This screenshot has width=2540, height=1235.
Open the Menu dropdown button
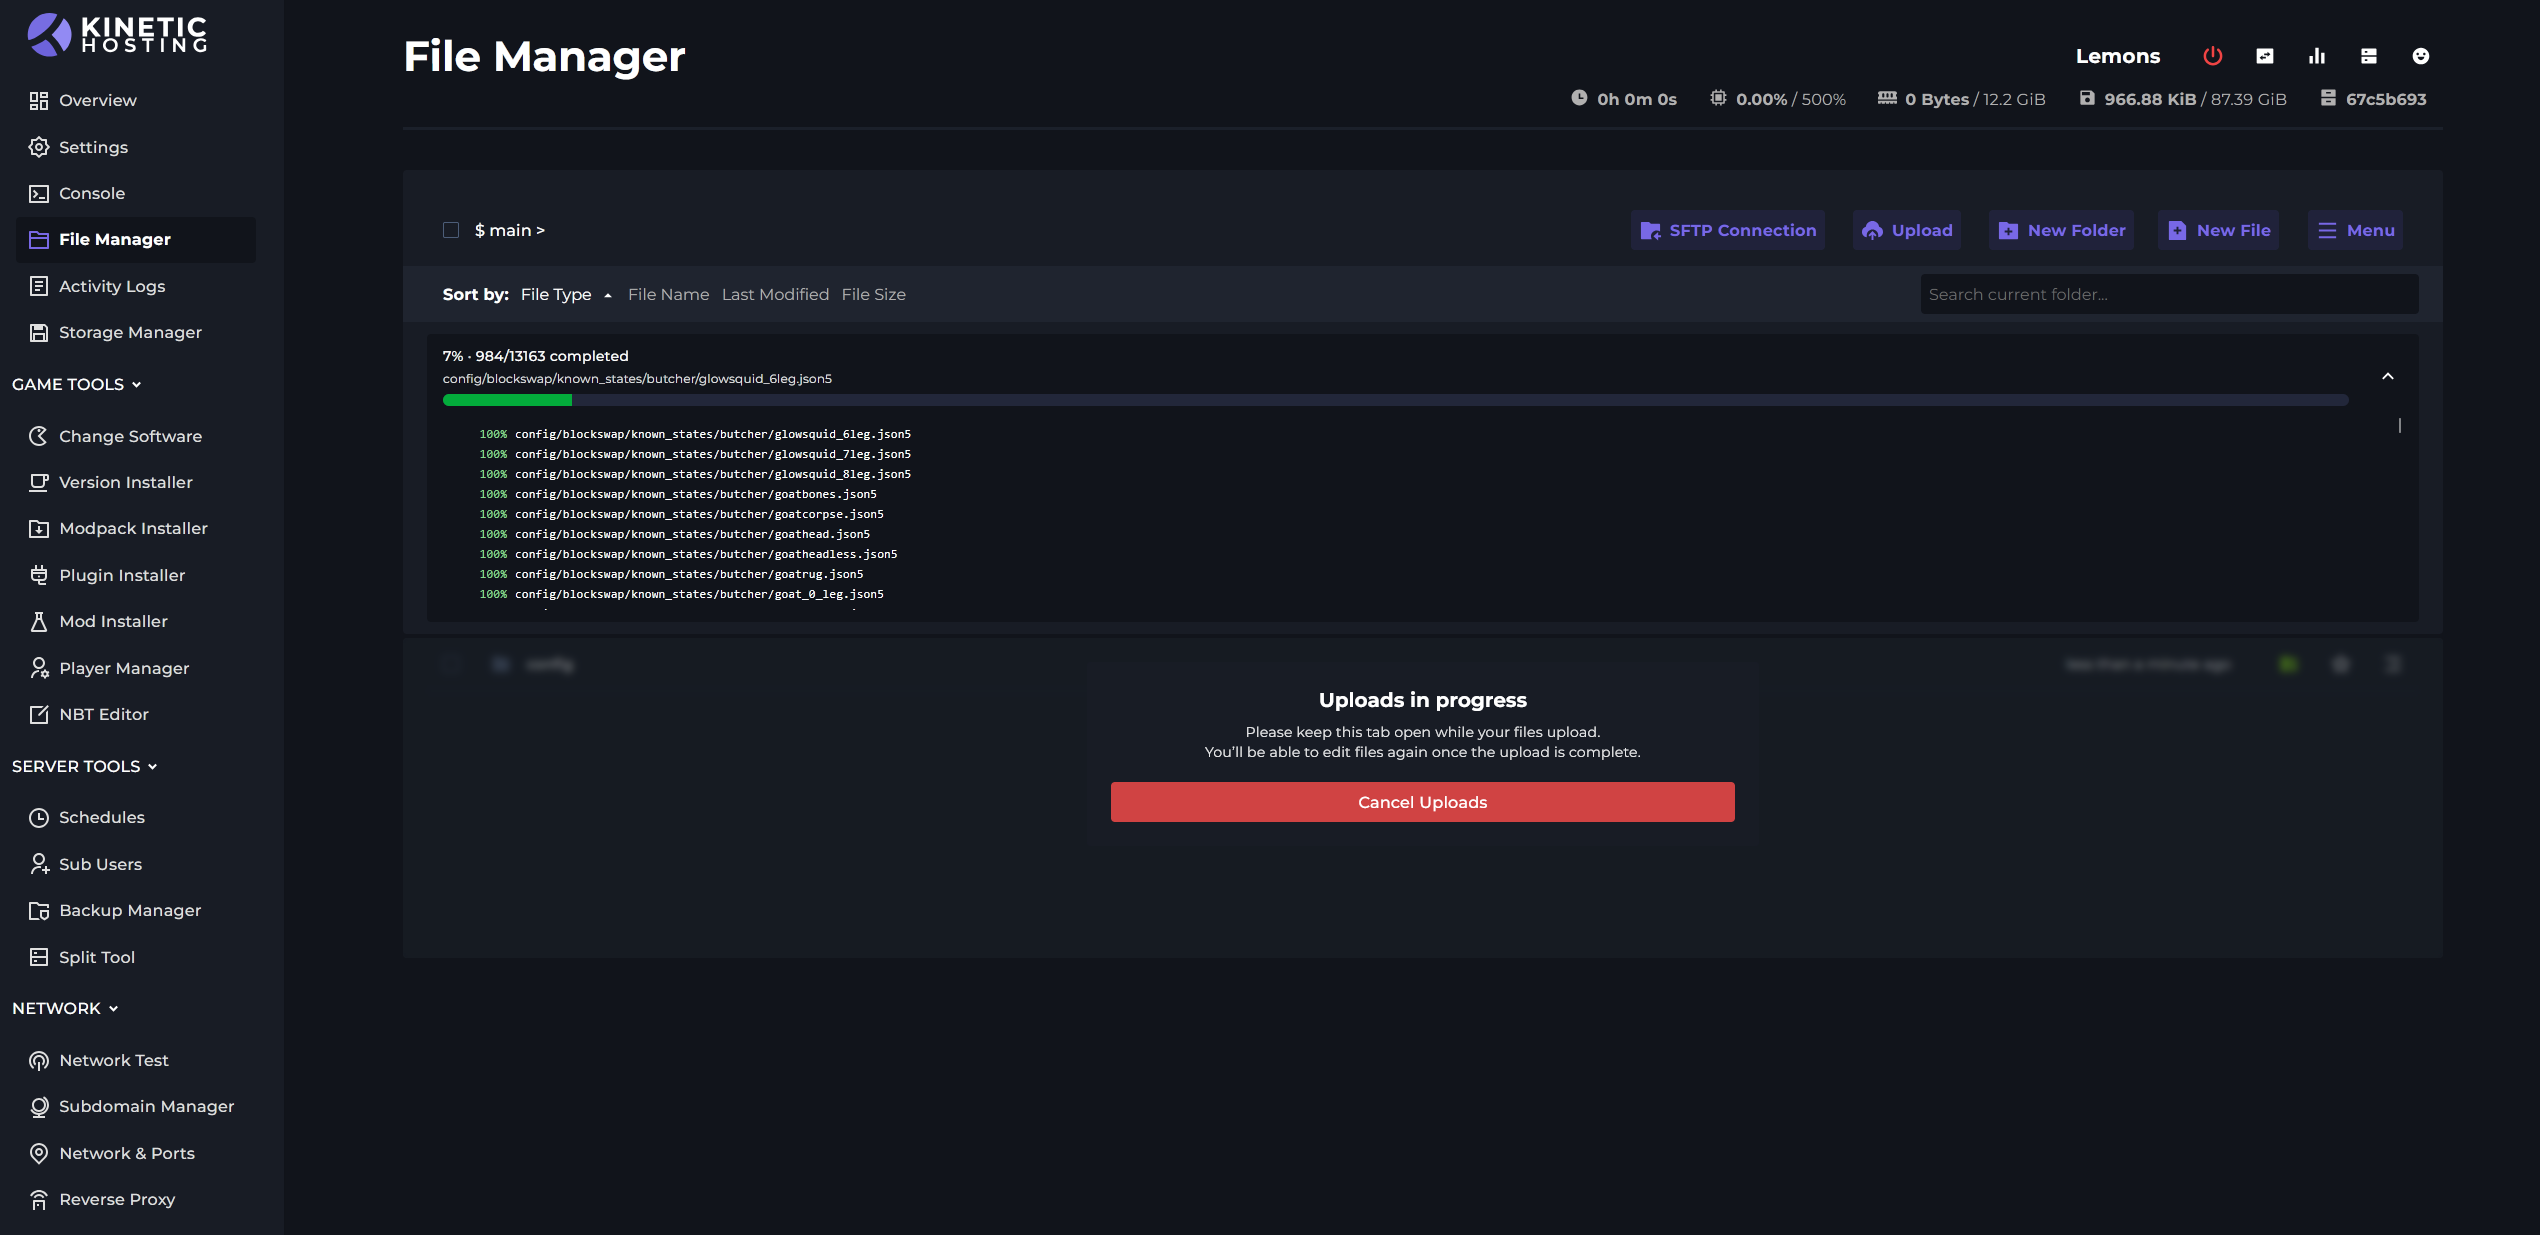(x=2355, y=230)
